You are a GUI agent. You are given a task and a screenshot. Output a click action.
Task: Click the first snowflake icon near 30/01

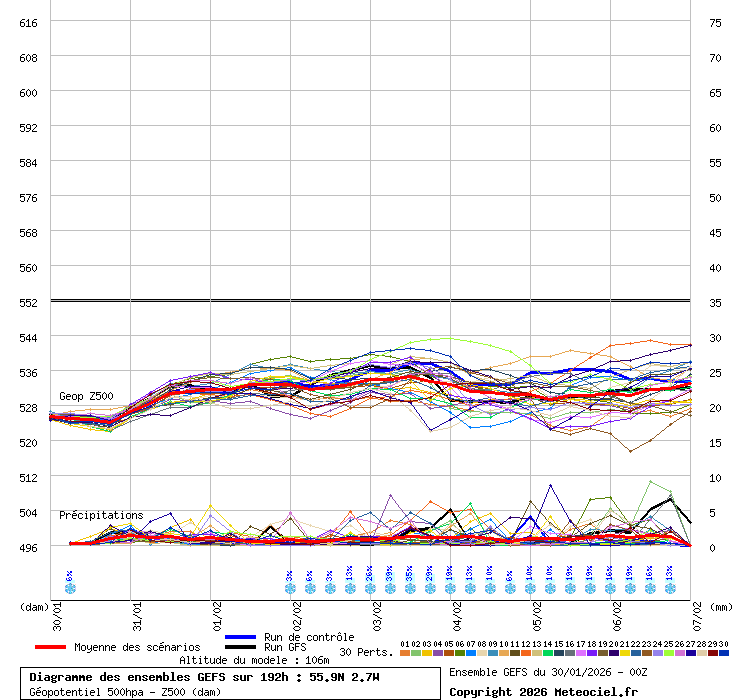coord(69,587)
